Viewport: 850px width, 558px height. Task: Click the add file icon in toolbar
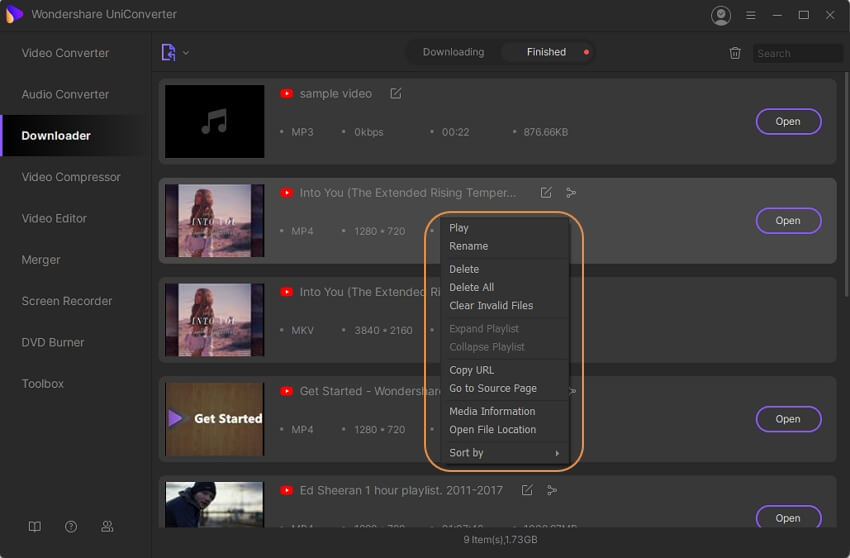168,52
